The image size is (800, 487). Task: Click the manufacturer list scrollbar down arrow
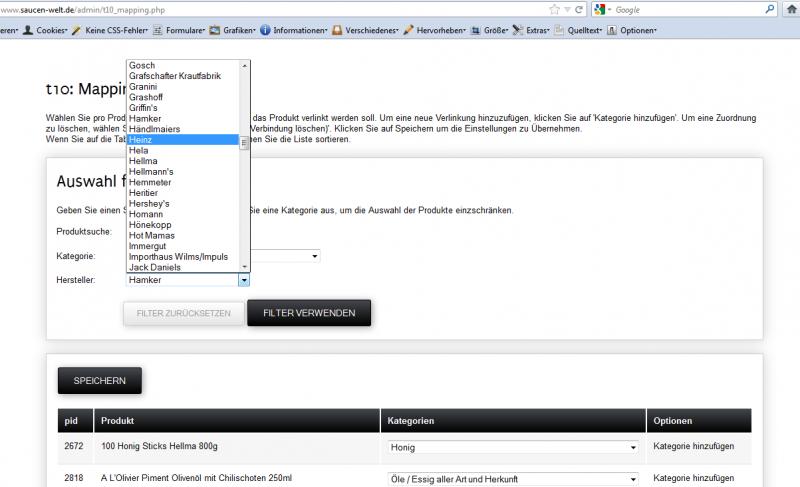point(244,267)
